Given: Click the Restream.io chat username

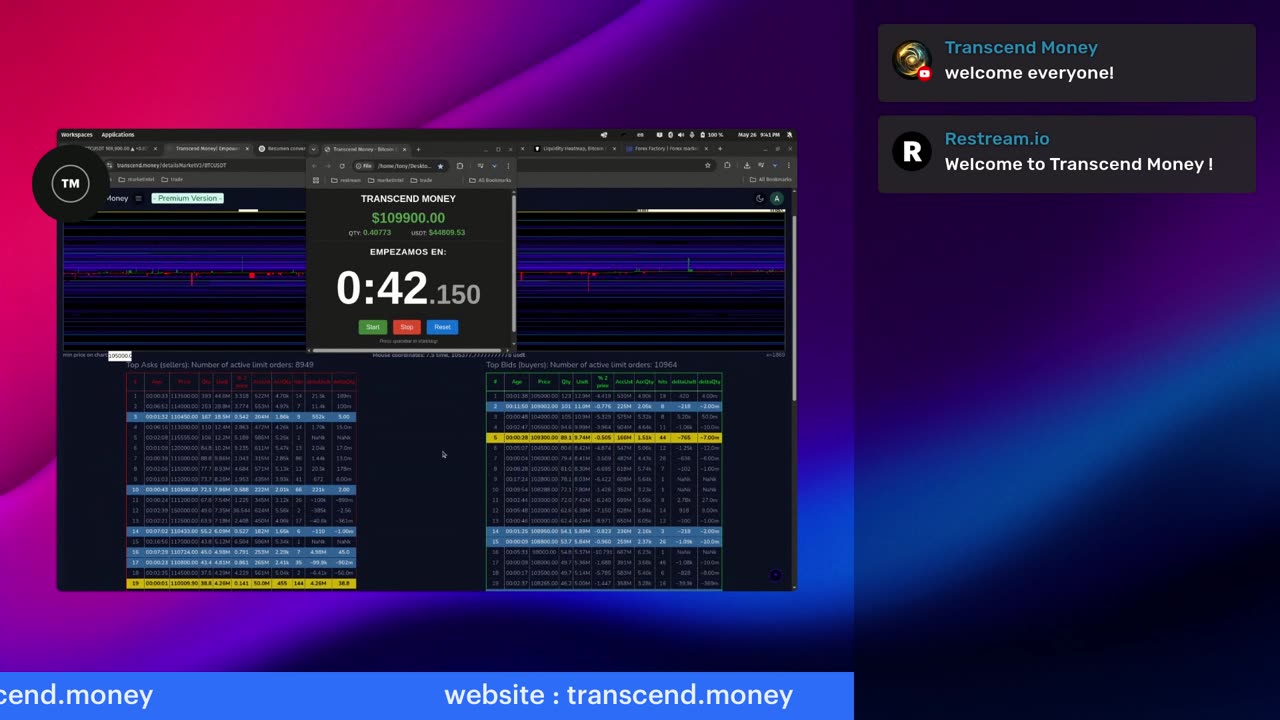Looking at the screenshot, I should [997, 139].
